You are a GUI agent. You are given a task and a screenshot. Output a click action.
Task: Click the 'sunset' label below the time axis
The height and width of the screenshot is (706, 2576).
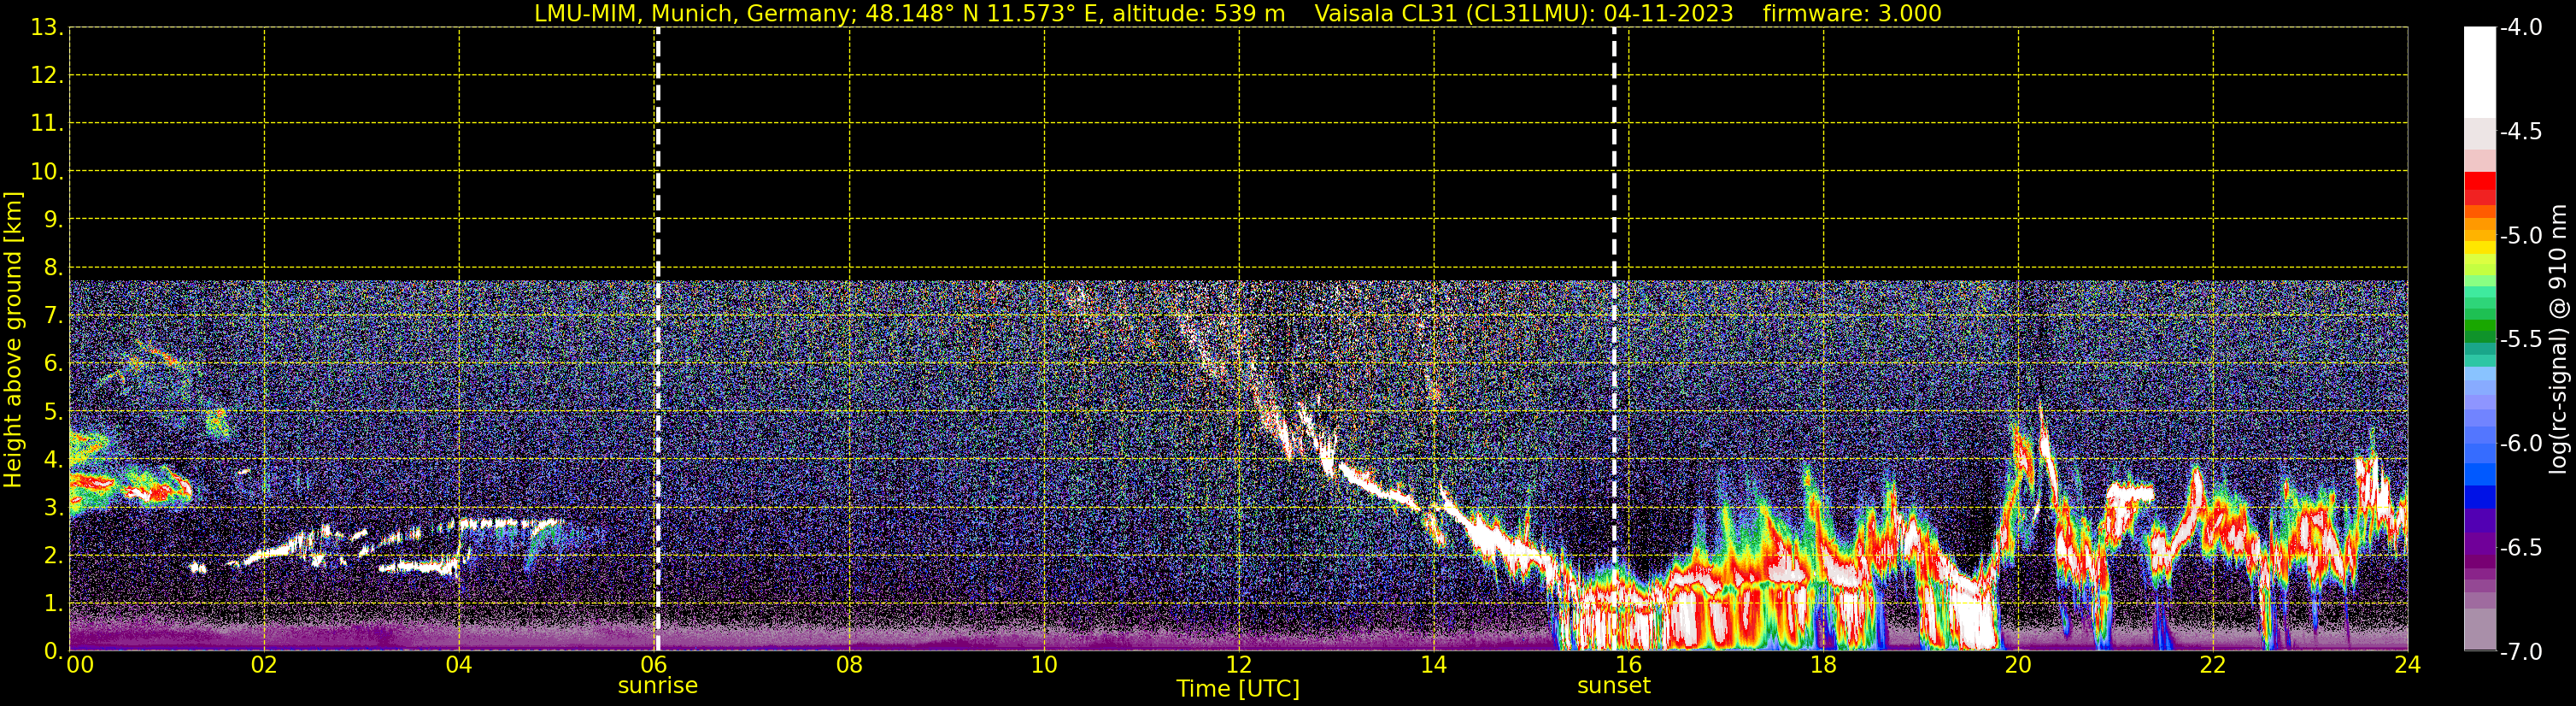[1613, 686]
